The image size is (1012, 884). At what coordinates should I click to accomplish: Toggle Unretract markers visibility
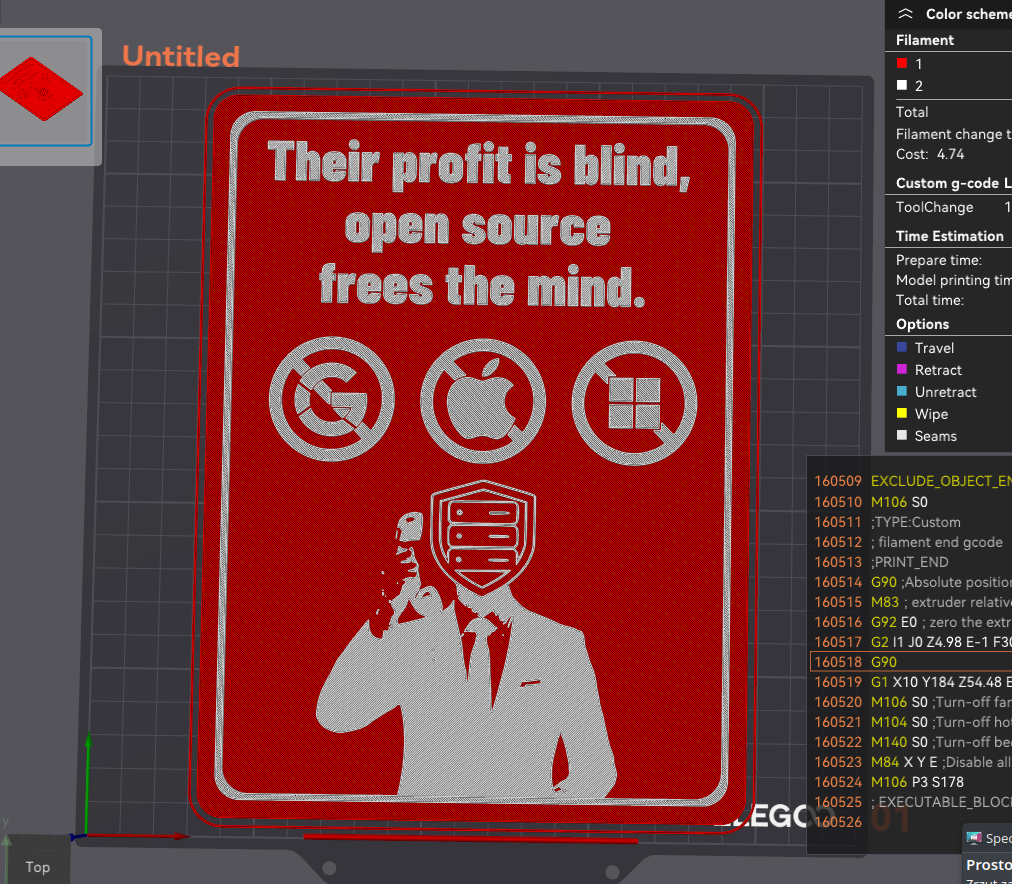pyautogui.click(x=902, y=391)
